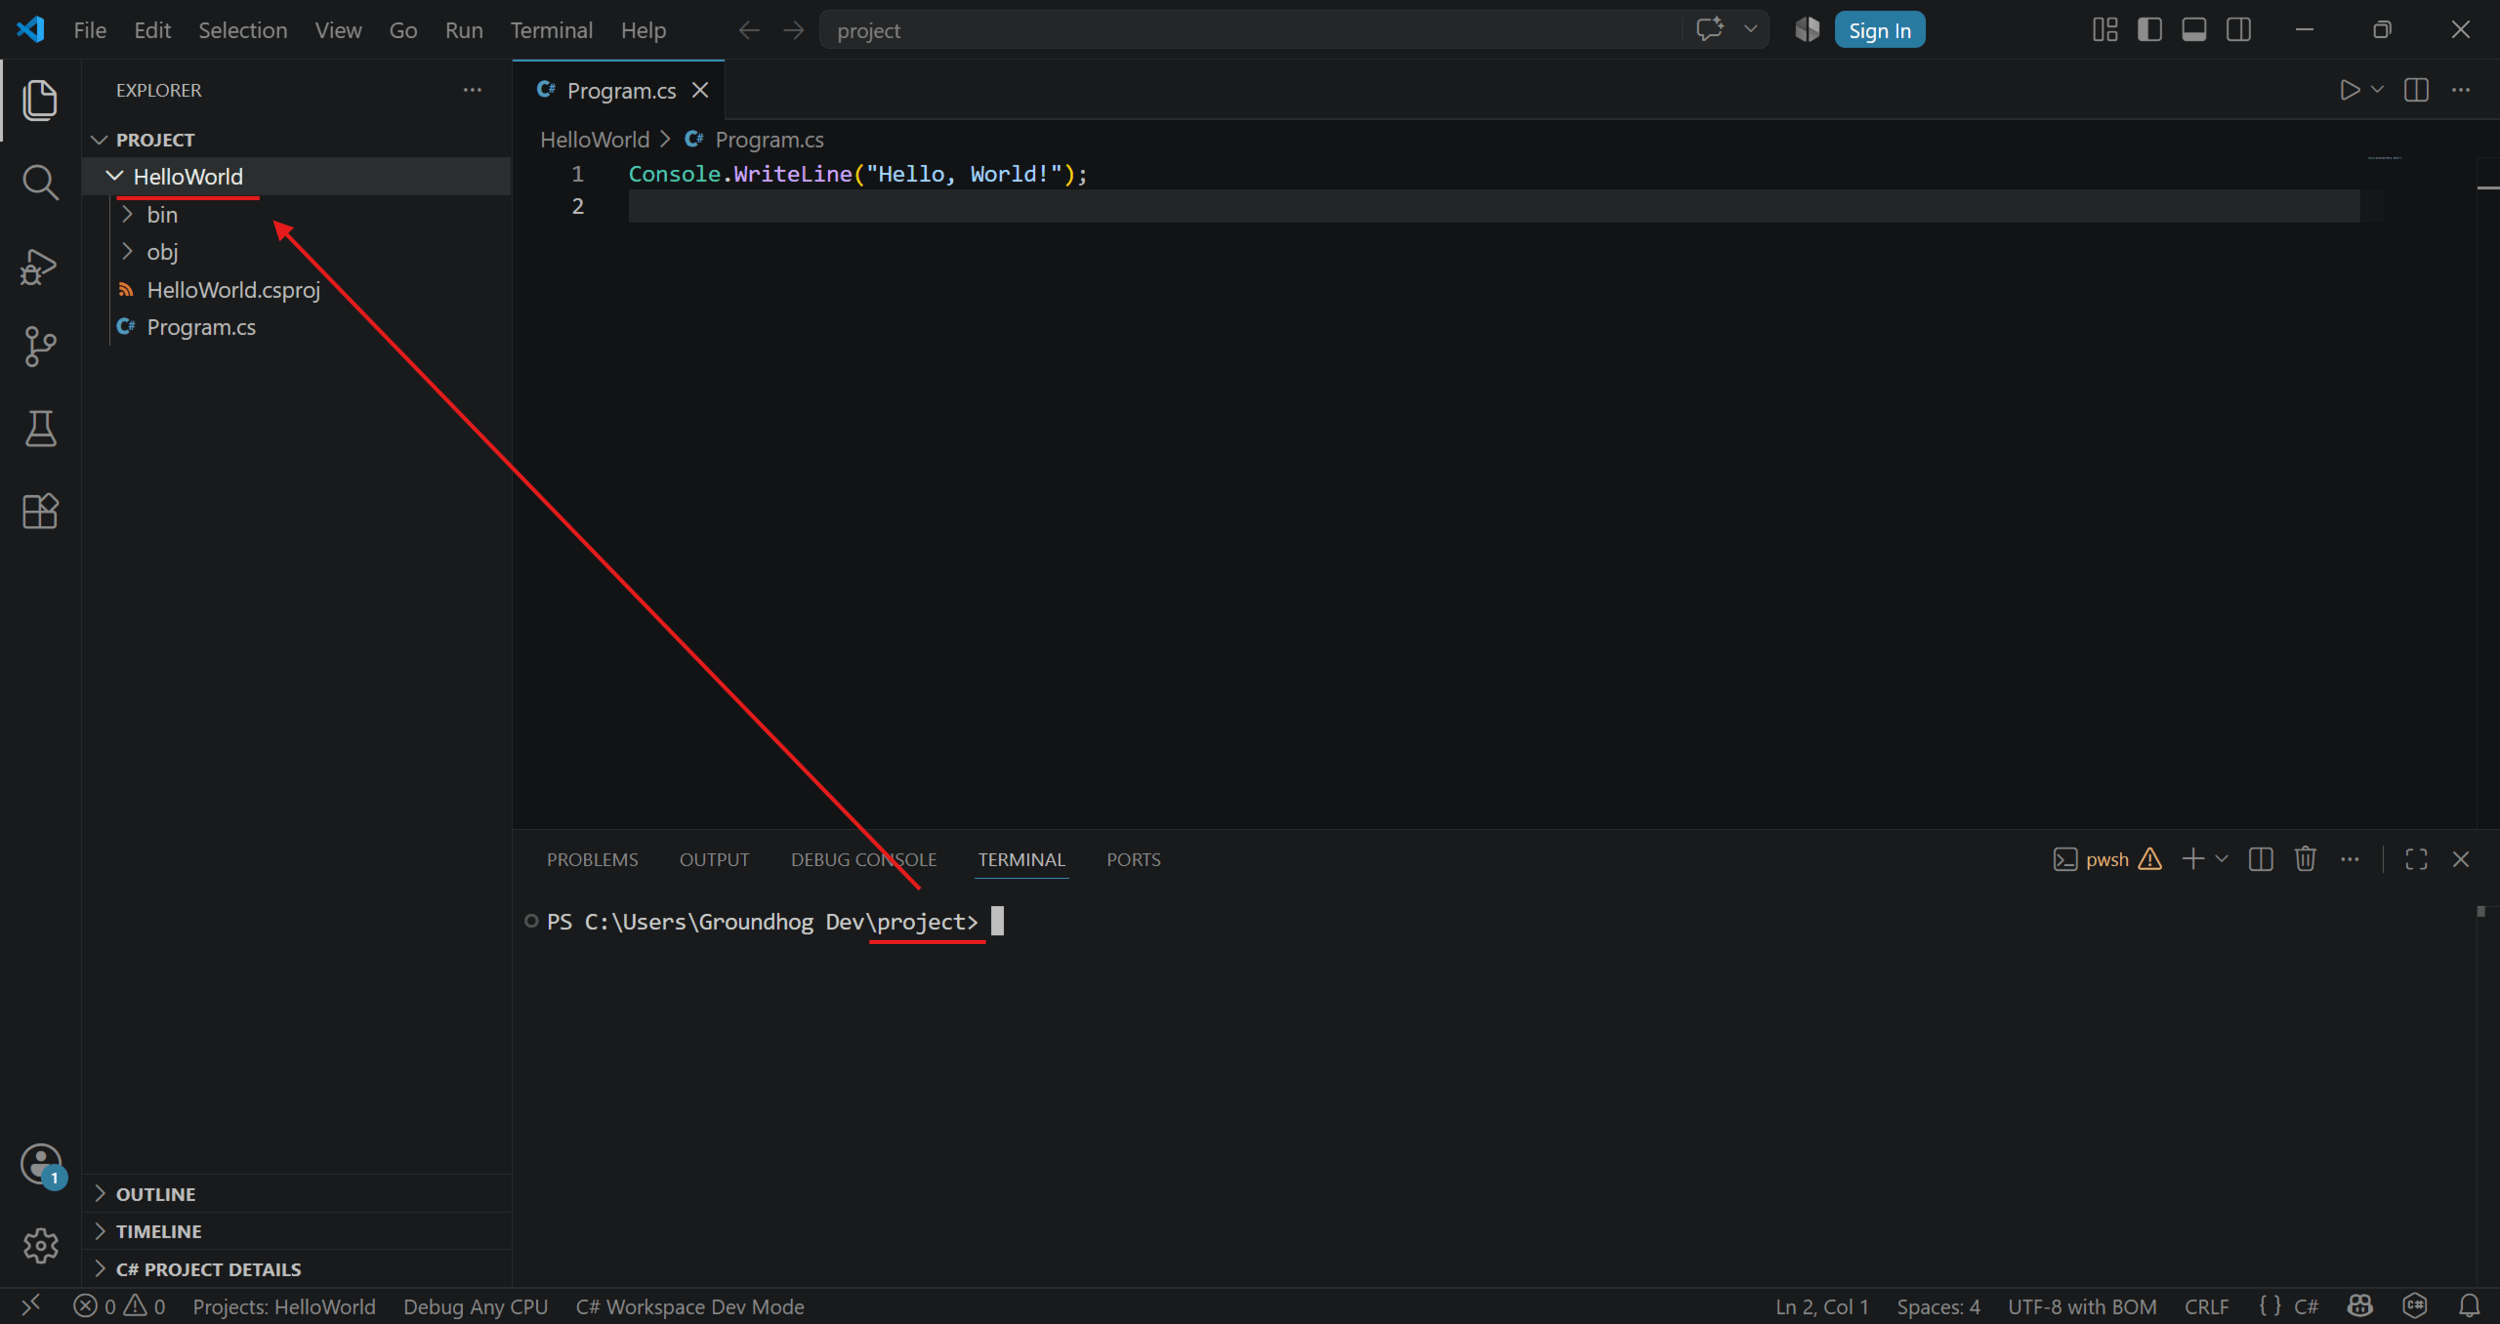The image size is (2500, 1324).
Task: Click Debug Any CPU status item
Action: [x=475, y=1306]
